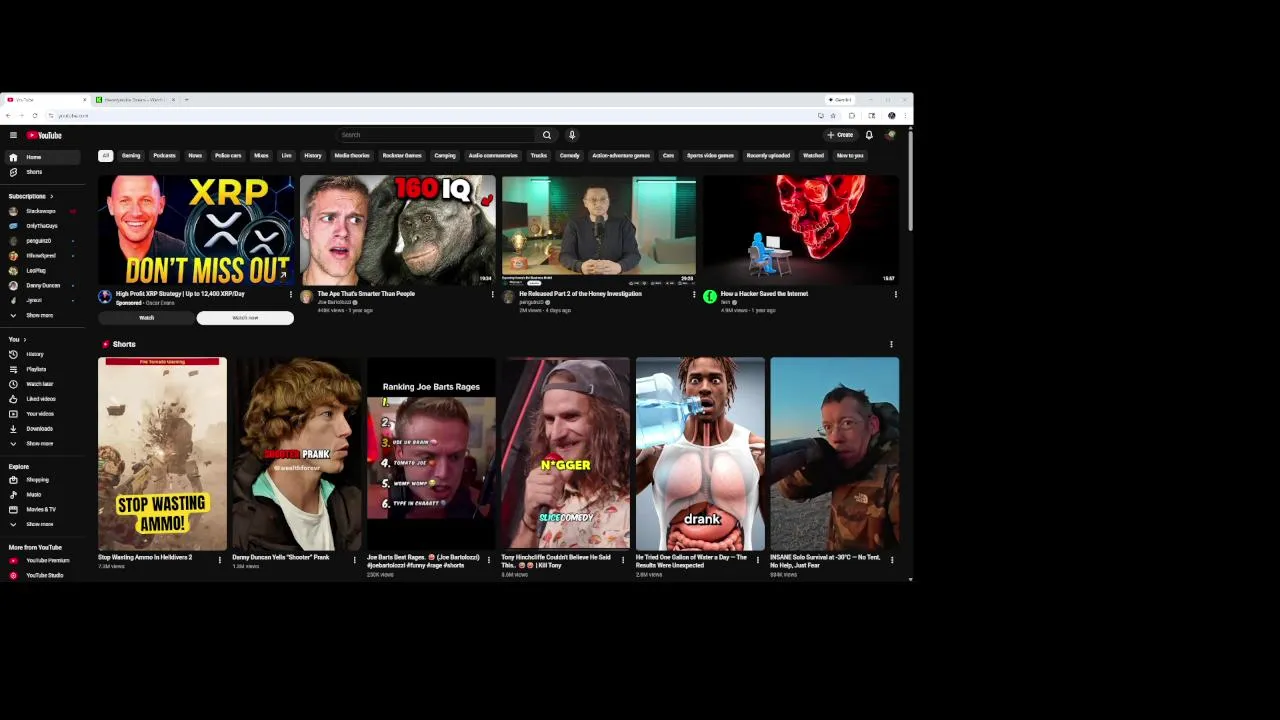Click the search magnifier button

[x=546, y=135]
